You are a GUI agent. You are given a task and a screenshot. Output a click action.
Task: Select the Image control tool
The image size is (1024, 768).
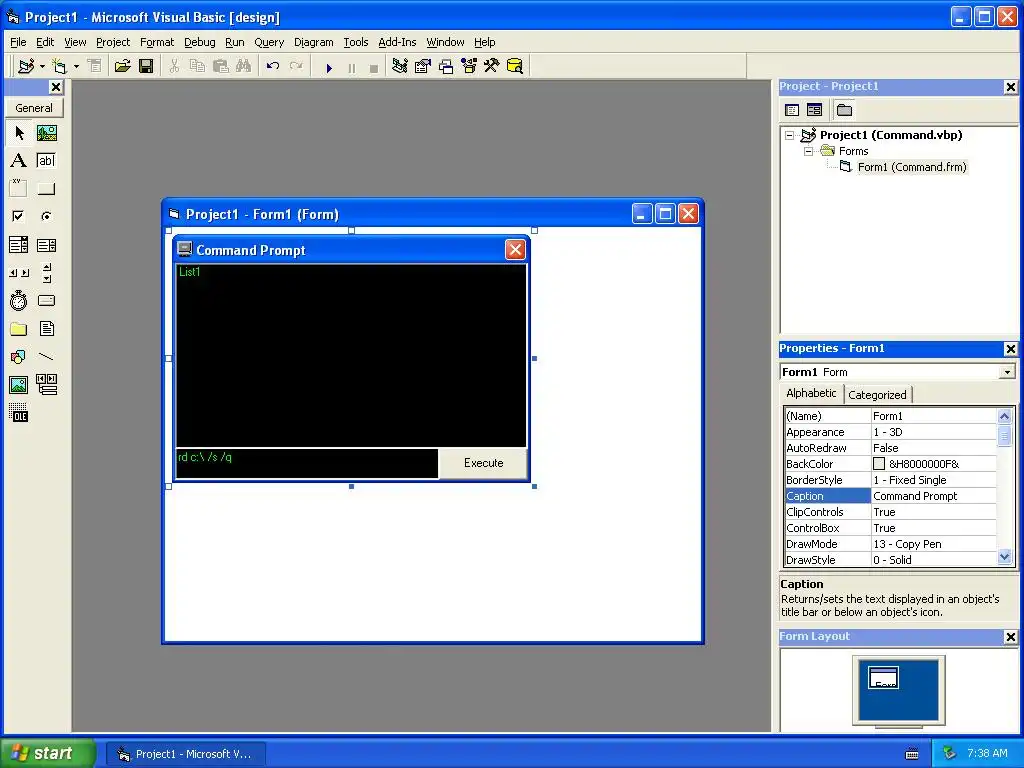(x=19, y=385)
